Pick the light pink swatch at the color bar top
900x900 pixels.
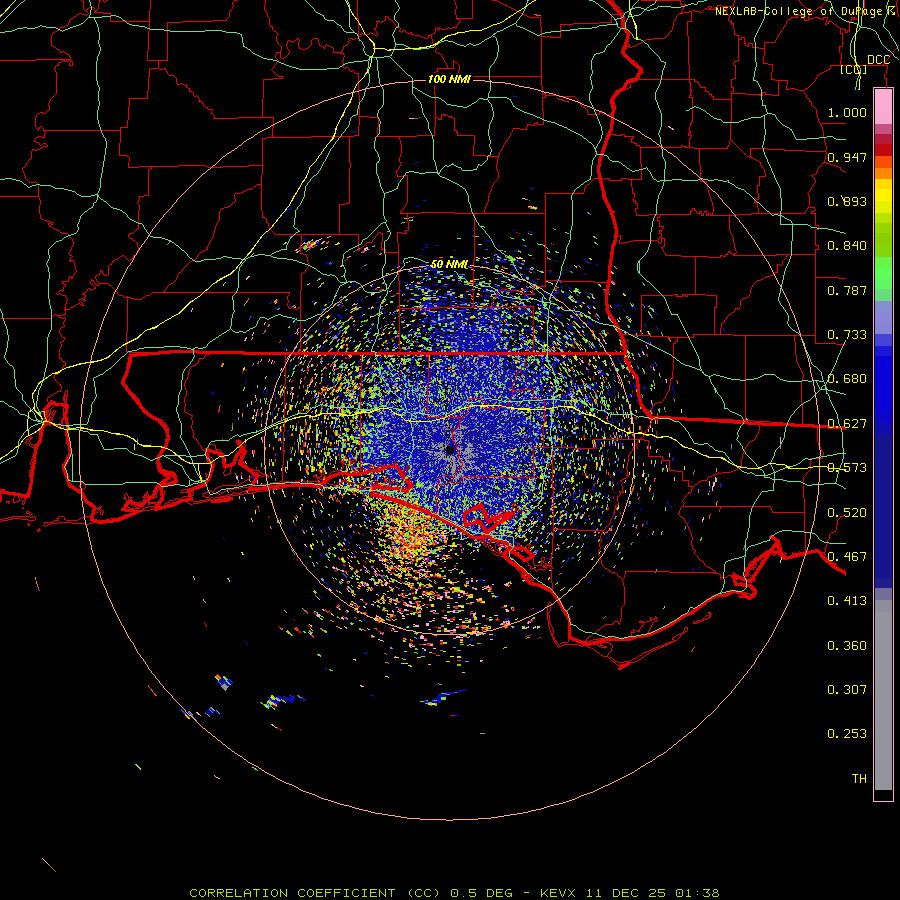tap(883, 107)
